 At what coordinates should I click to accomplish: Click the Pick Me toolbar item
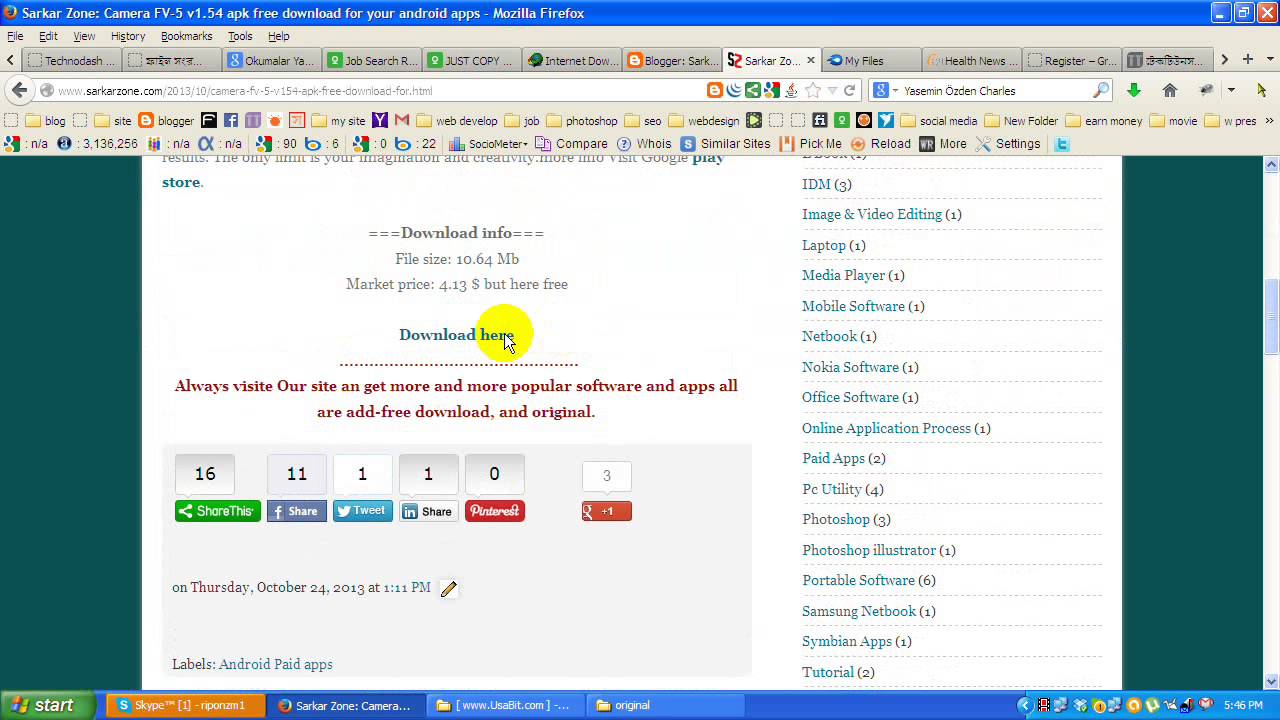tap(811, 143)
